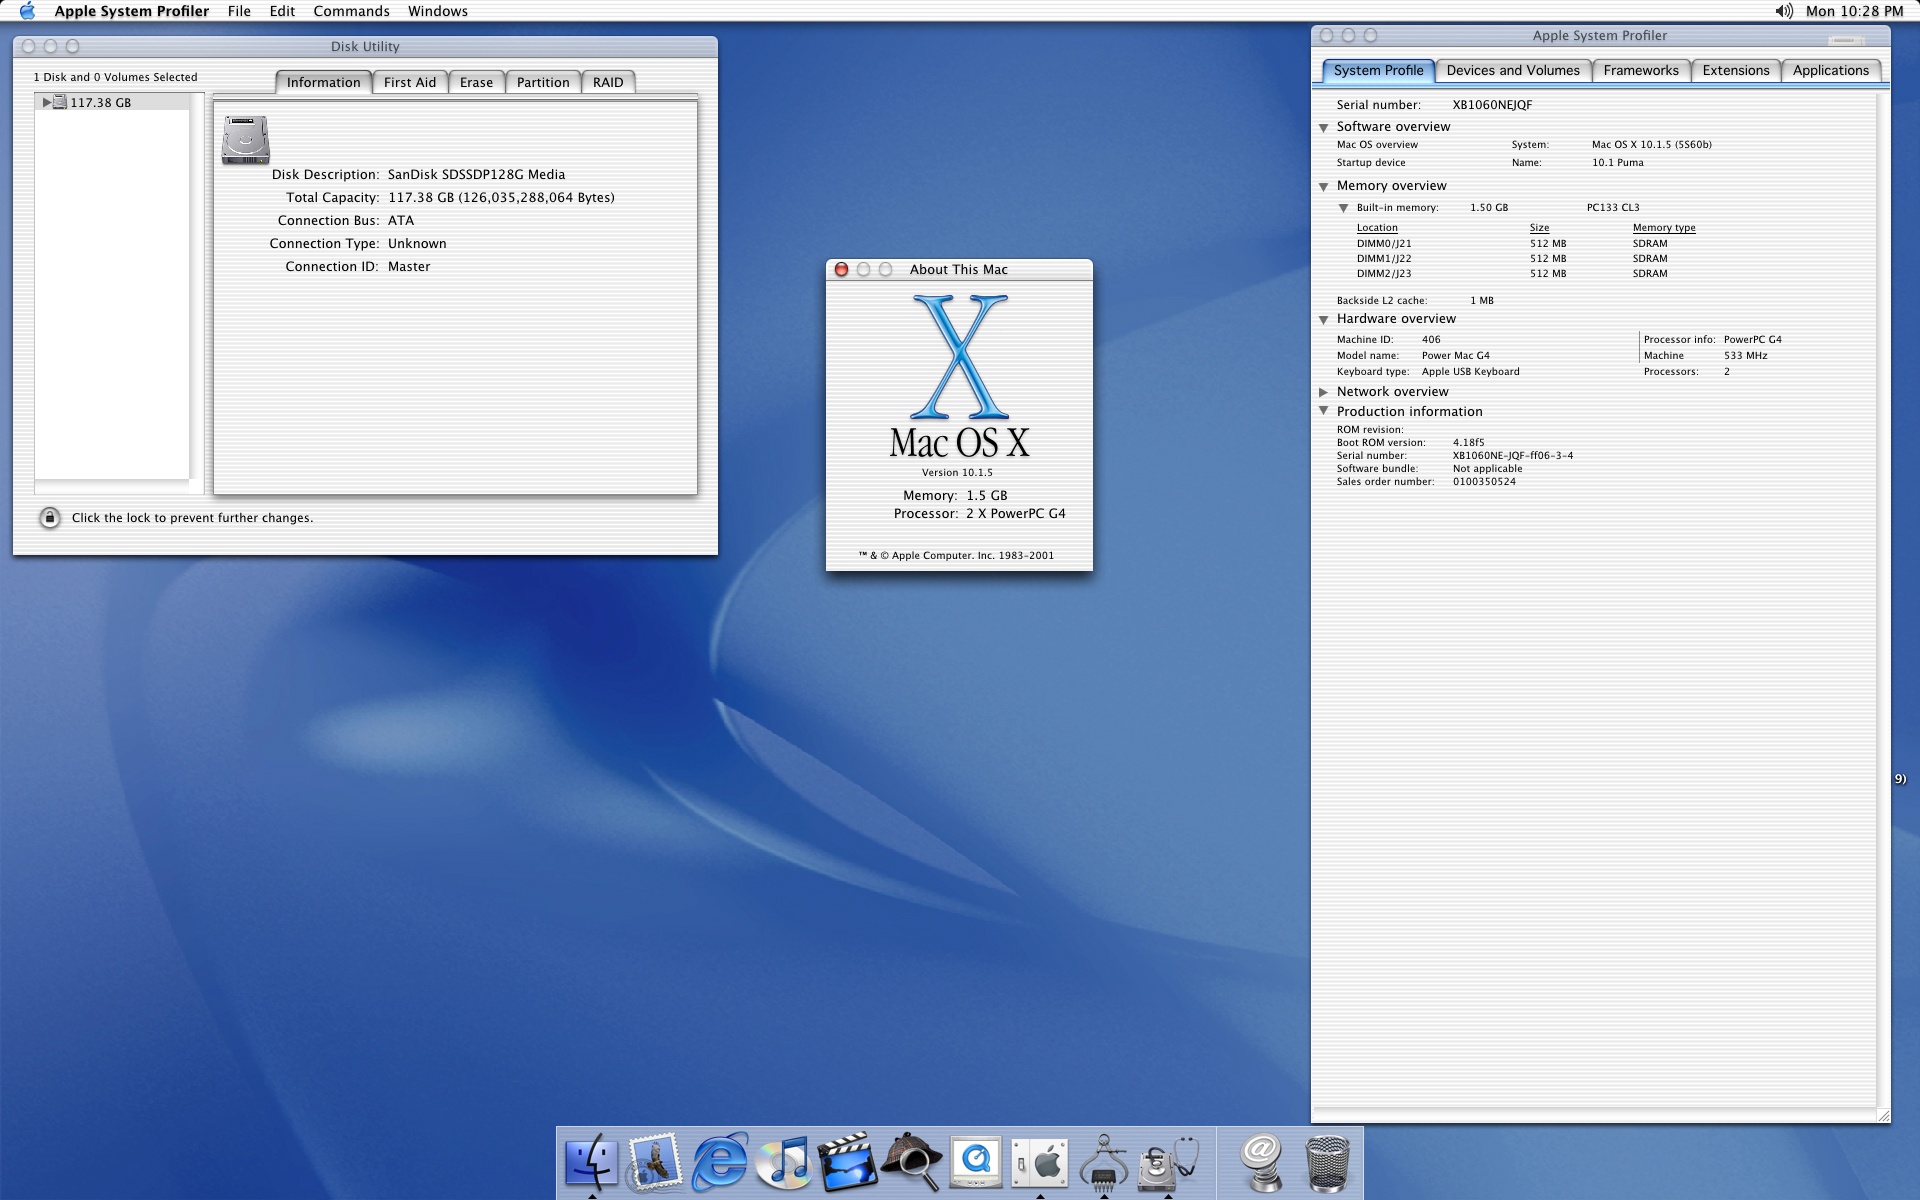Click the lock to prevent changes
1920x1200 pixels.
point(49,517)
